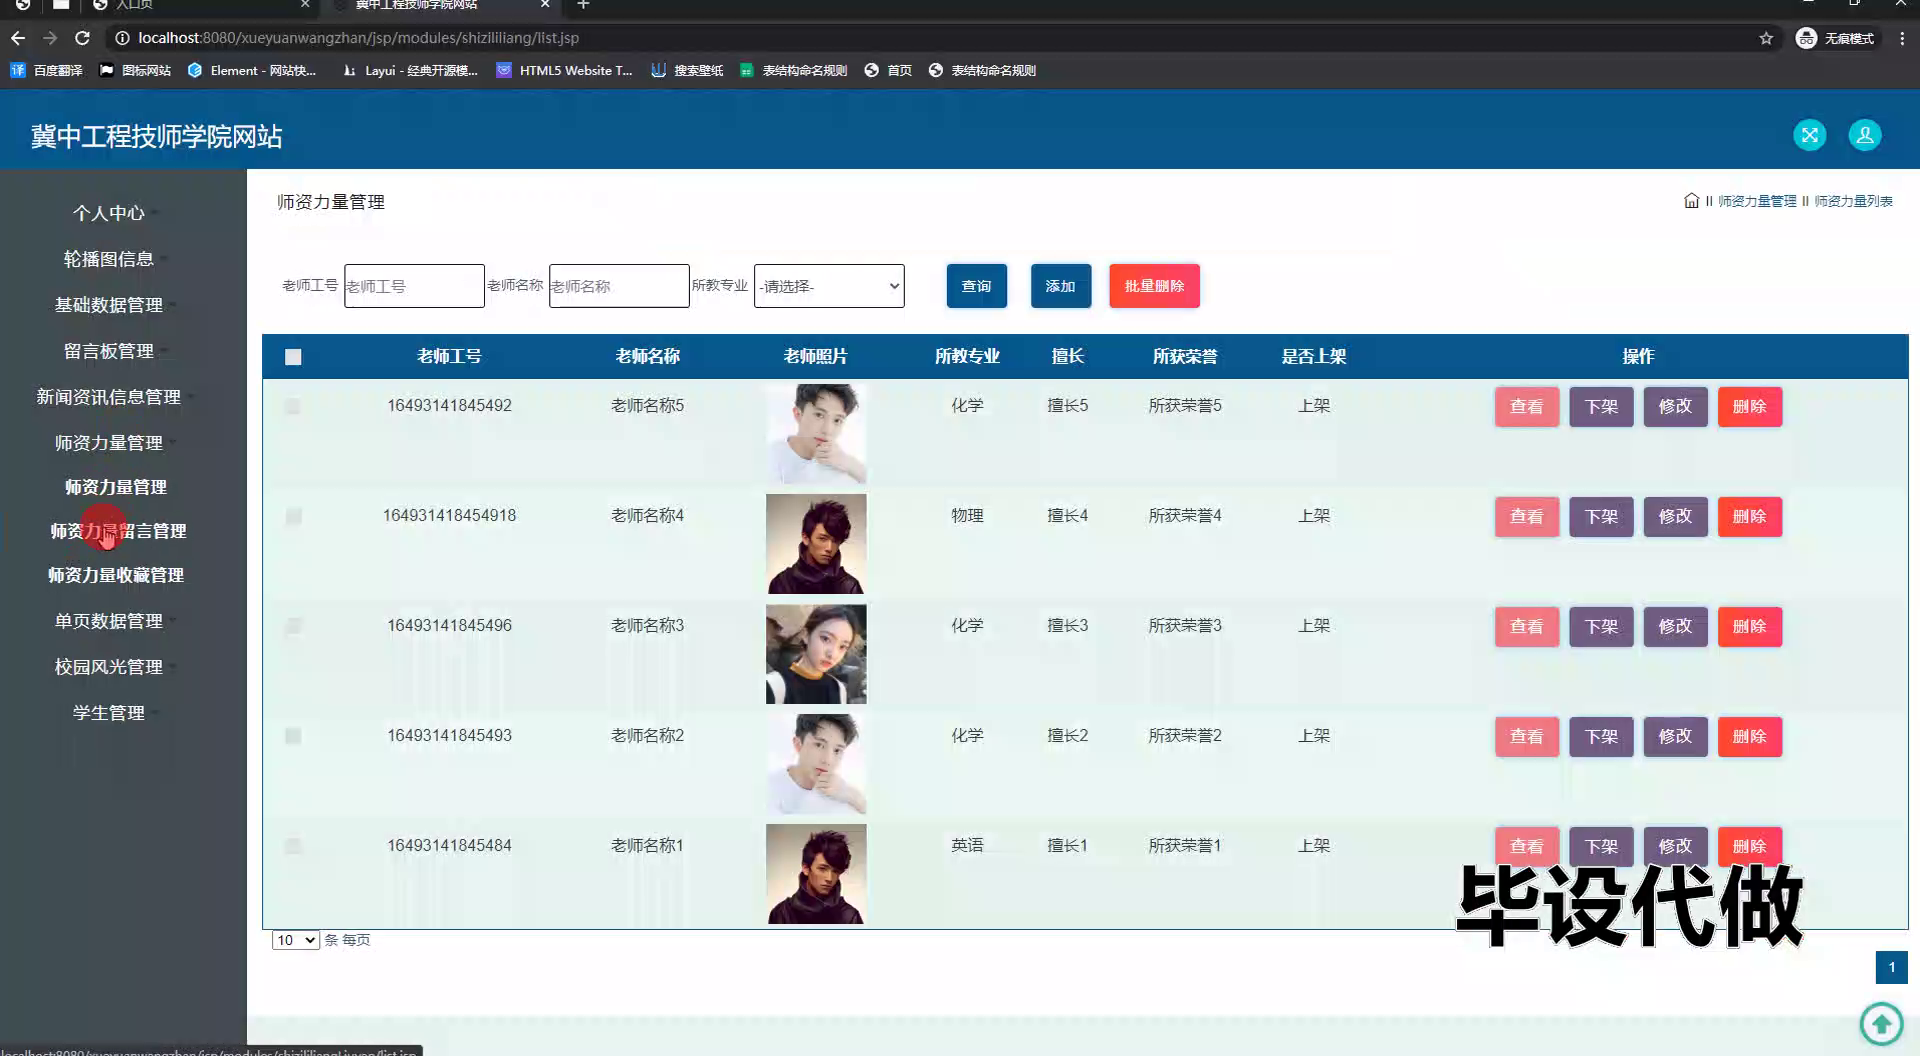This screenshot has width=1920, height=1056.
Task: Reload the page with the refresh icon
Action: pyautogui.click(x=82, y=38)
